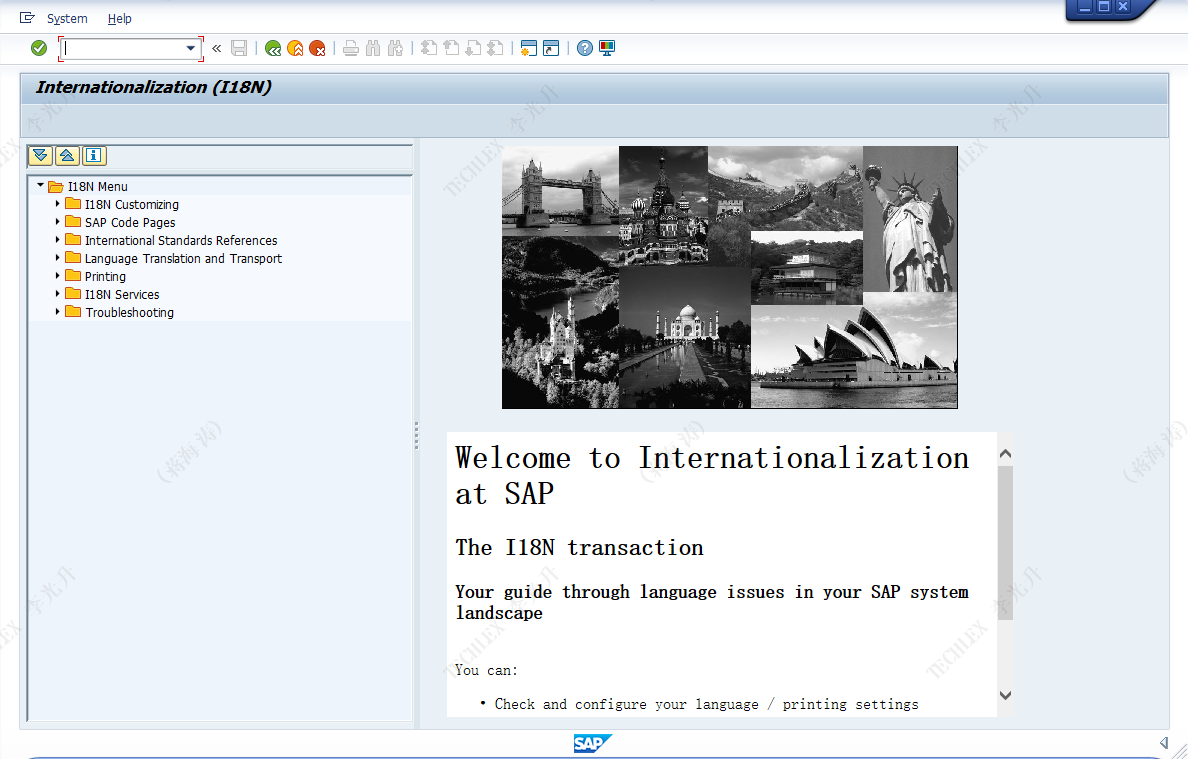Click the welcome text scroll up arrow

click(x=1005, y=454)
